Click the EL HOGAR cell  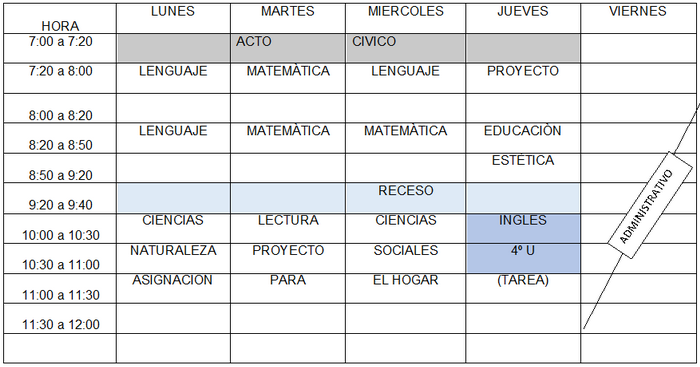click(x=405, y=288)
